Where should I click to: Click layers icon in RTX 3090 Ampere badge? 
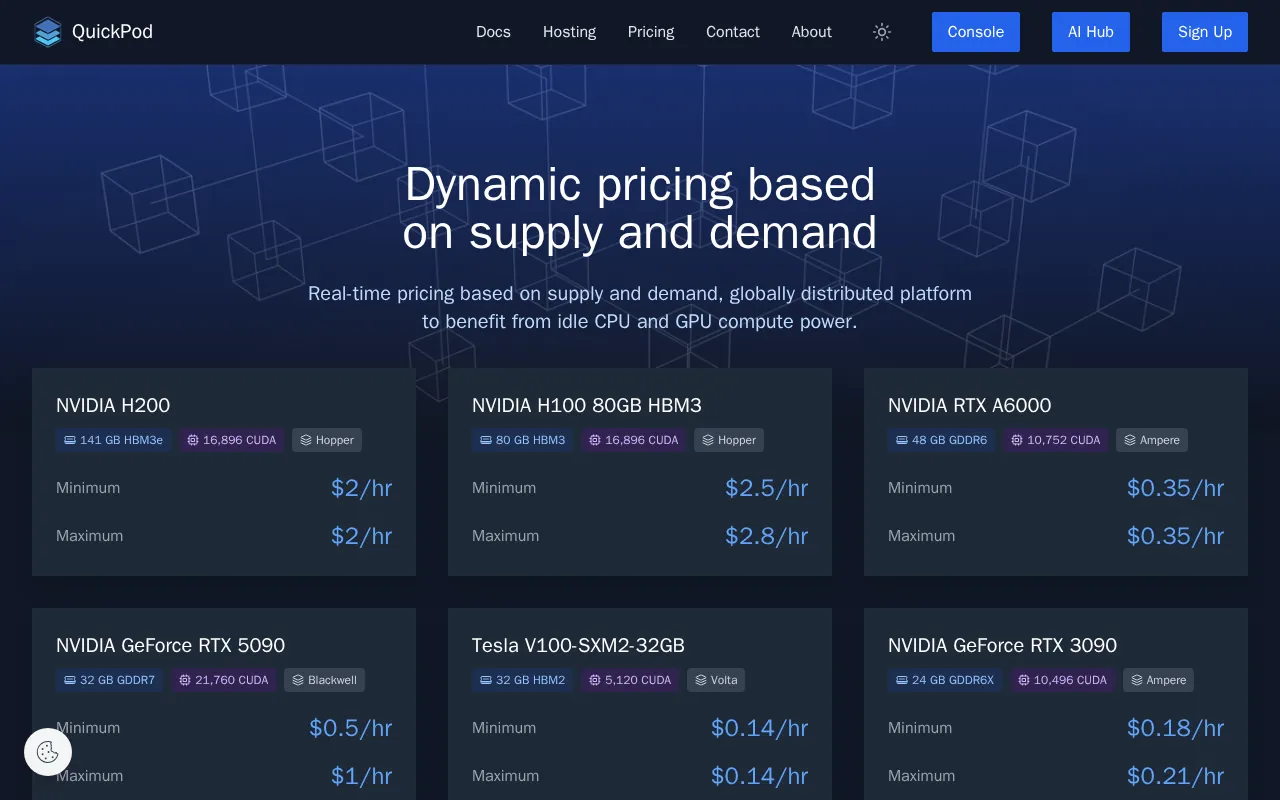(x=1137, y=680)
